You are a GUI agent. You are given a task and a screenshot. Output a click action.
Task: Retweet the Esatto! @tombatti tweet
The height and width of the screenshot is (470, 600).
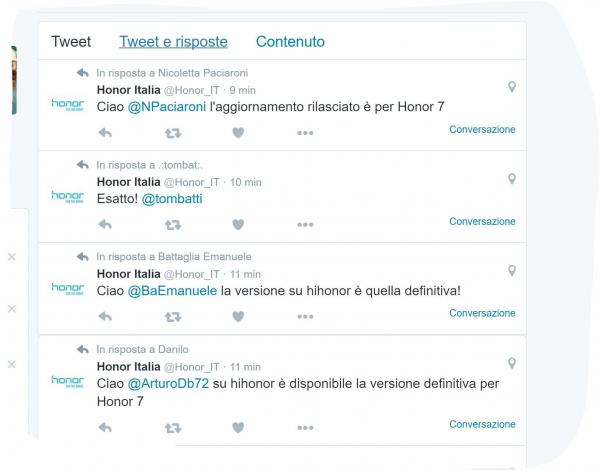pyautogui.click(x=173, y=225)
